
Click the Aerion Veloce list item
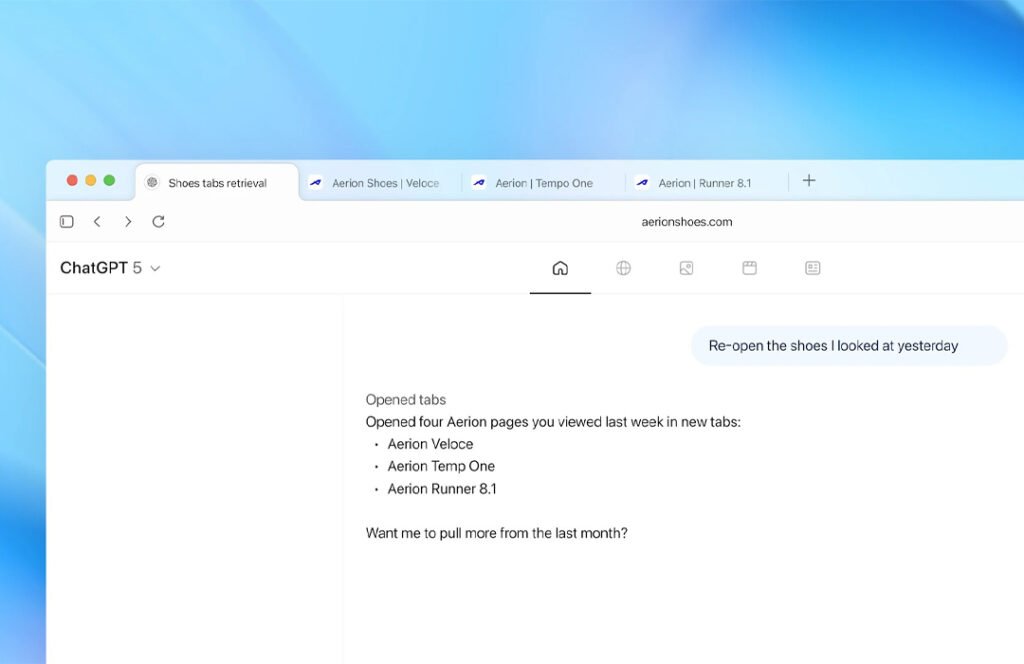tap(430, 444)
